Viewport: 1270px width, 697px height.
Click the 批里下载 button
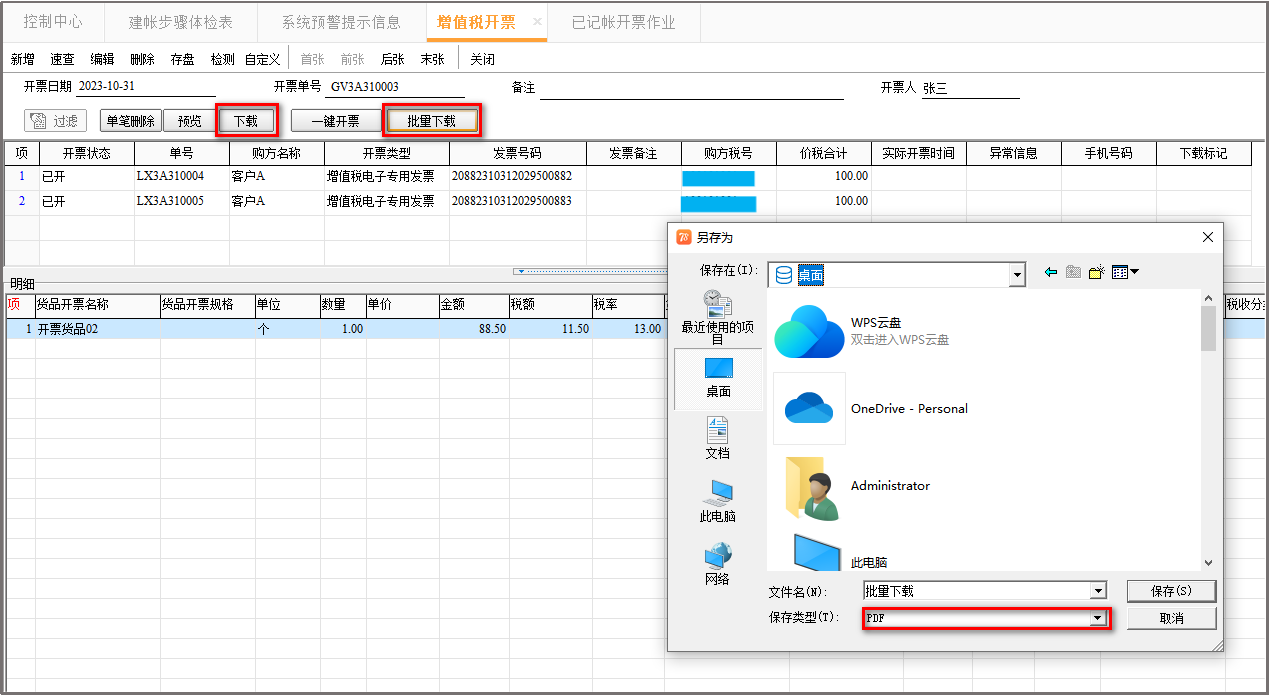432,121
